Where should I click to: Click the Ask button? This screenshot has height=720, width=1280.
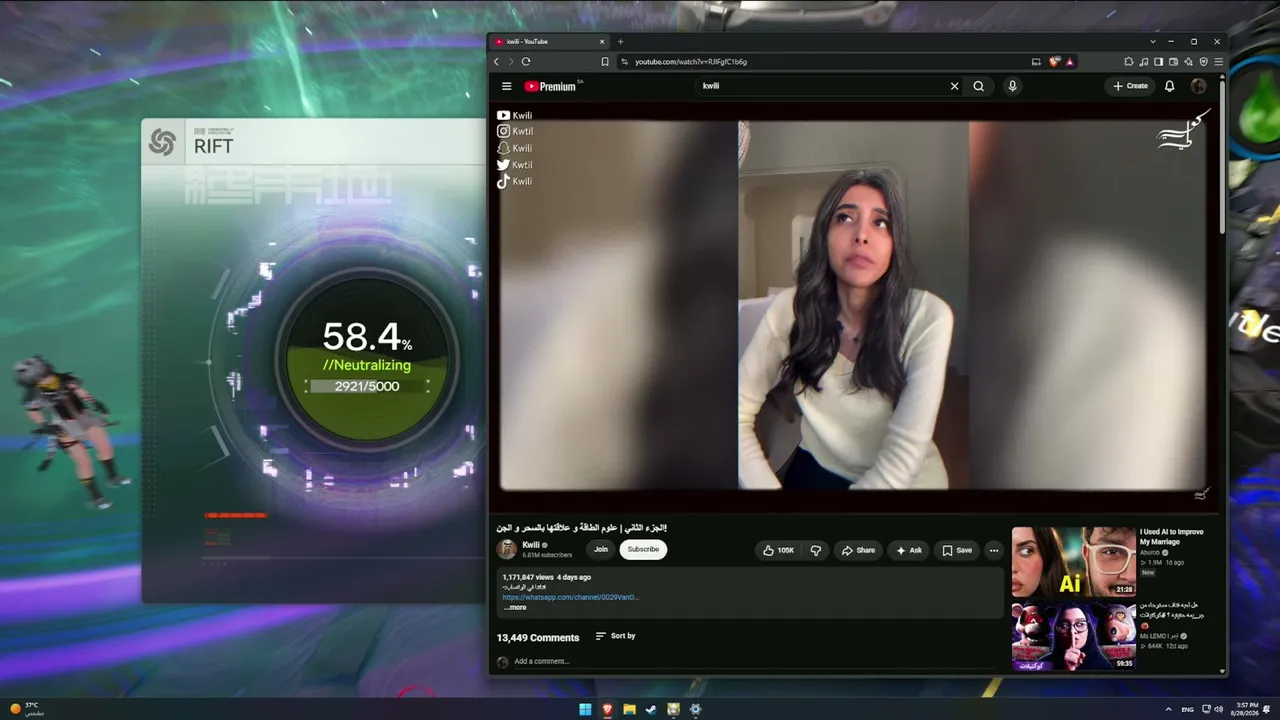point(909,550)
